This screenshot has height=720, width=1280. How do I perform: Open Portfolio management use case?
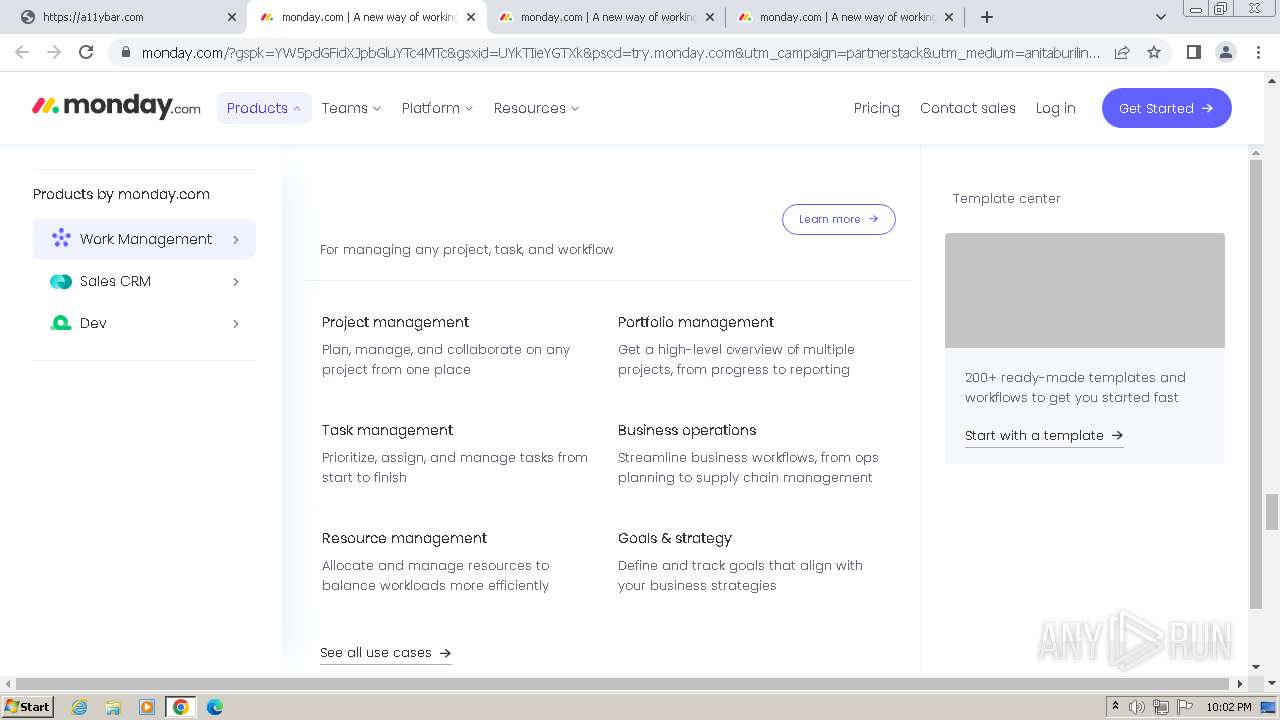696,322
